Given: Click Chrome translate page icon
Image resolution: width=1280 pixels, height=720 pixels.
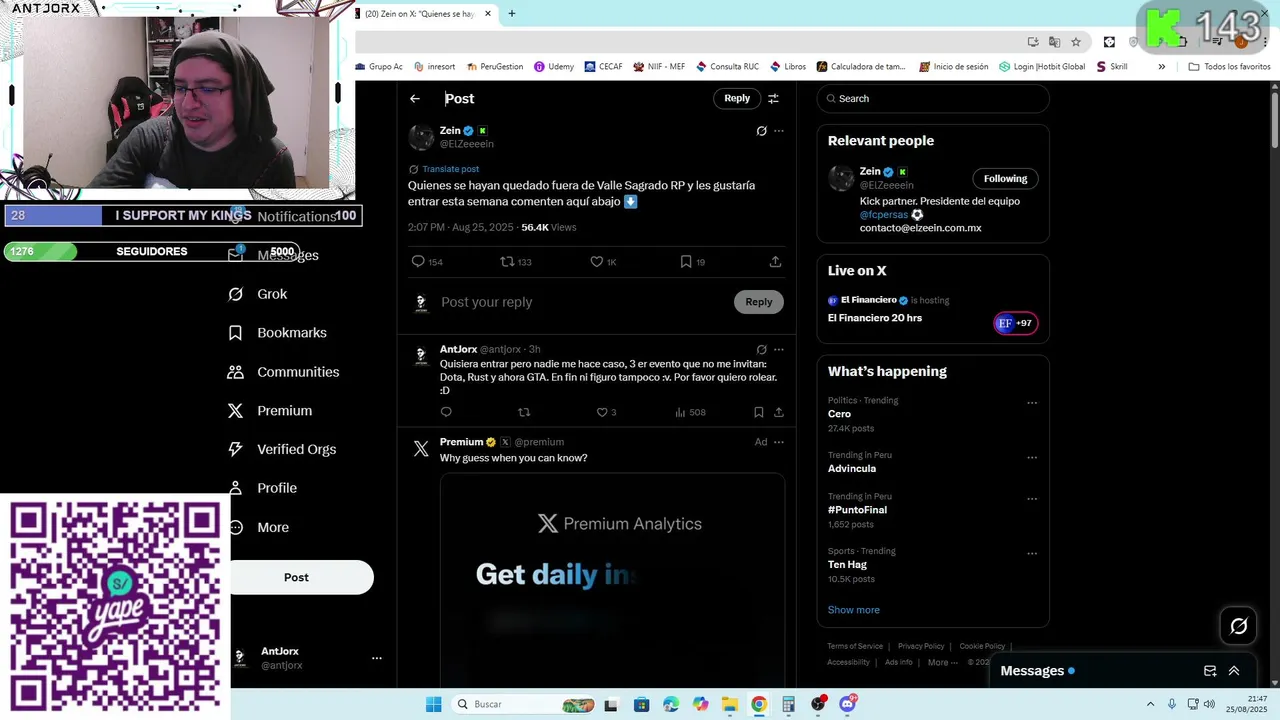Looking at the screenshot, I should (x=1054, y=42).
